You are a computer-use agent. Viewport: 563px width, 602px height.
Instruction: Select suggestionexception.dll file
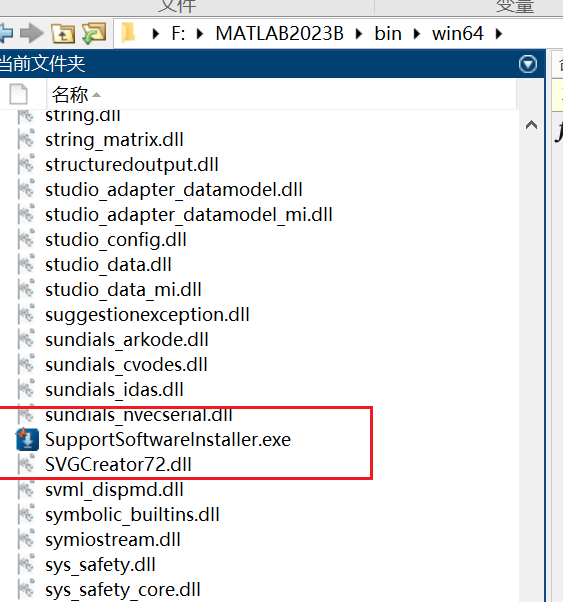(x=147, y=315)
